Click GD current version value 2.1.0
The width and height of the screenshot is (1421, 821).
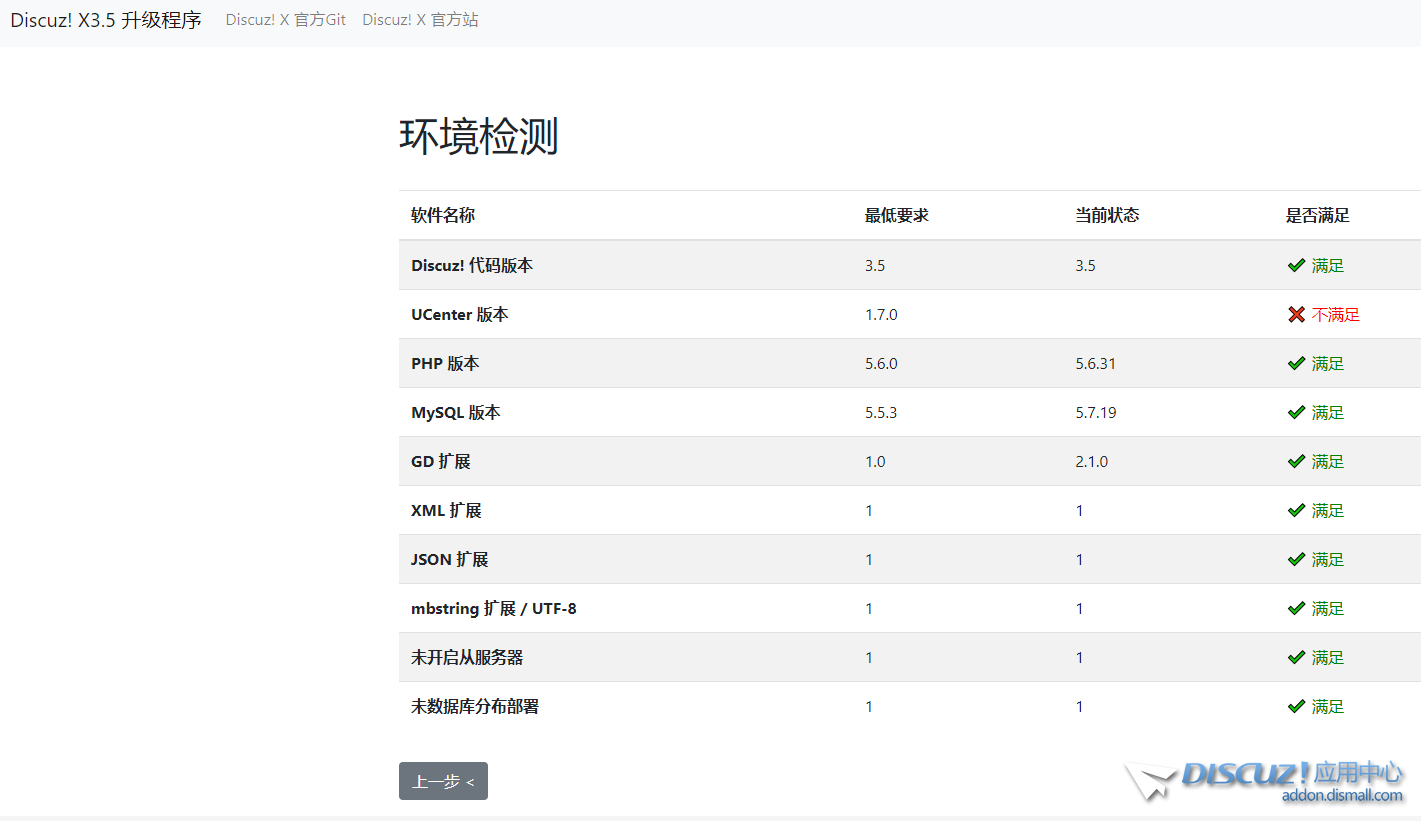tap(1092, 461)
